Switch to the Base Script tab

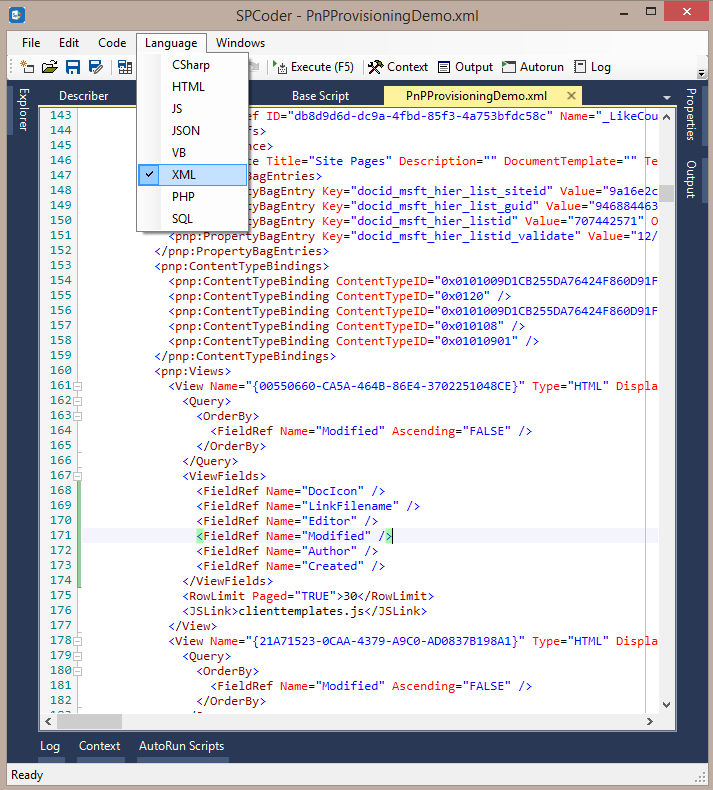pos(320,96)
